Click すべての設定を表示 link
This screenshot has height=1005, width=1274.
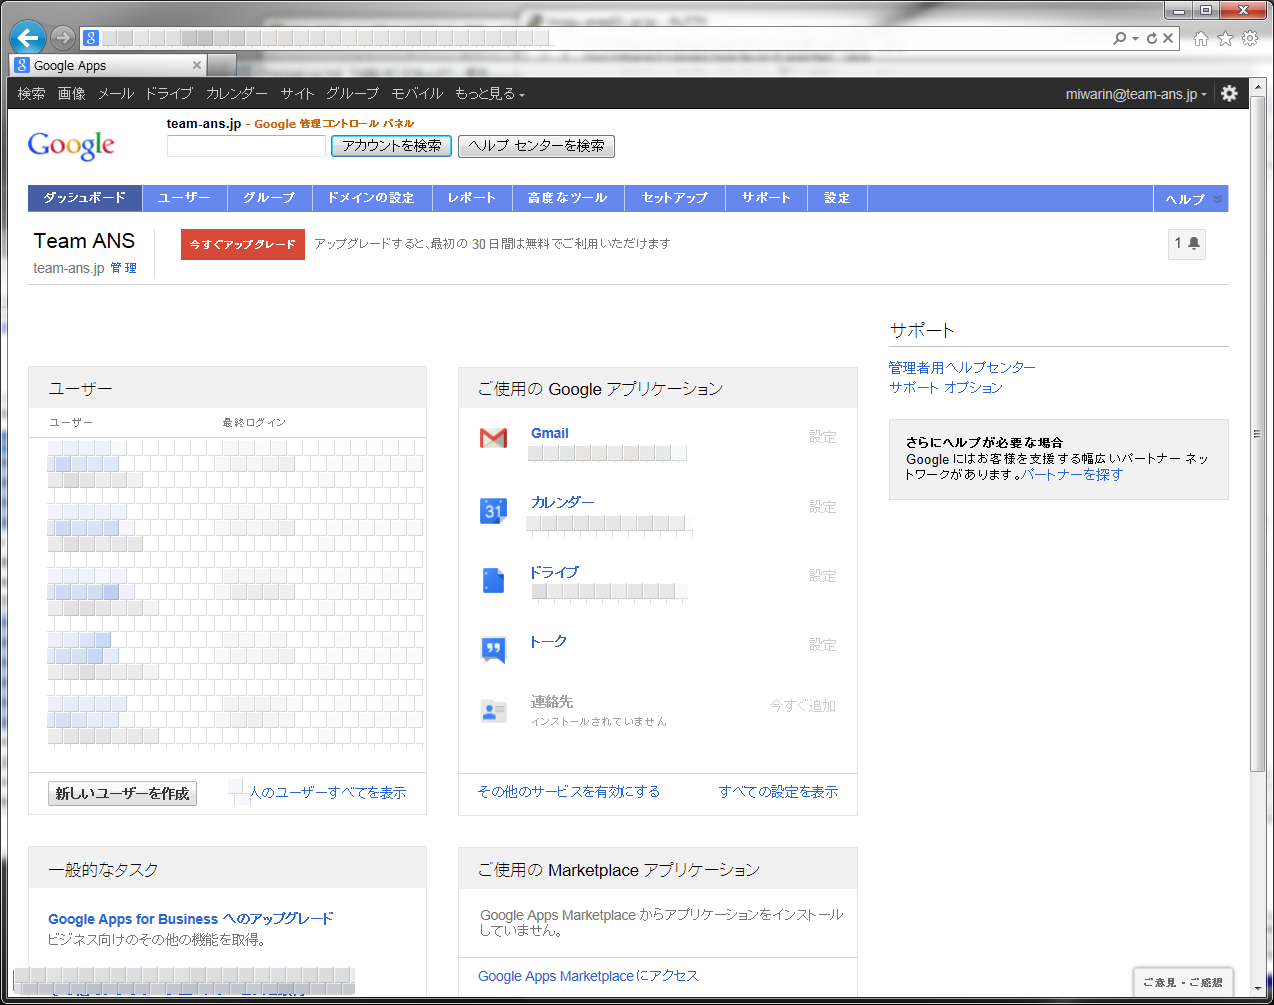(778, 791)
